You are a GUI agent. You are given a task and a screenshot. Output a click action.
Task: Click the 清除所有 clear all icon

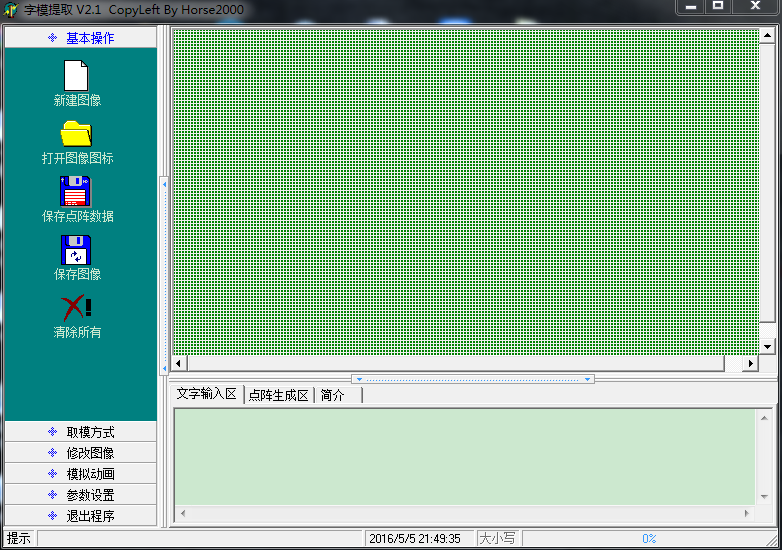76,307
